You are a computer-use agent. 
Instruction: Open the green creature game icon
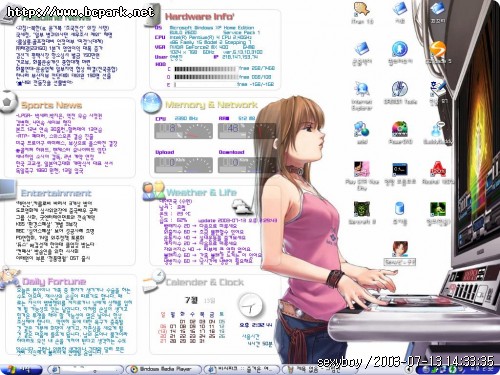tap(438, 210)
